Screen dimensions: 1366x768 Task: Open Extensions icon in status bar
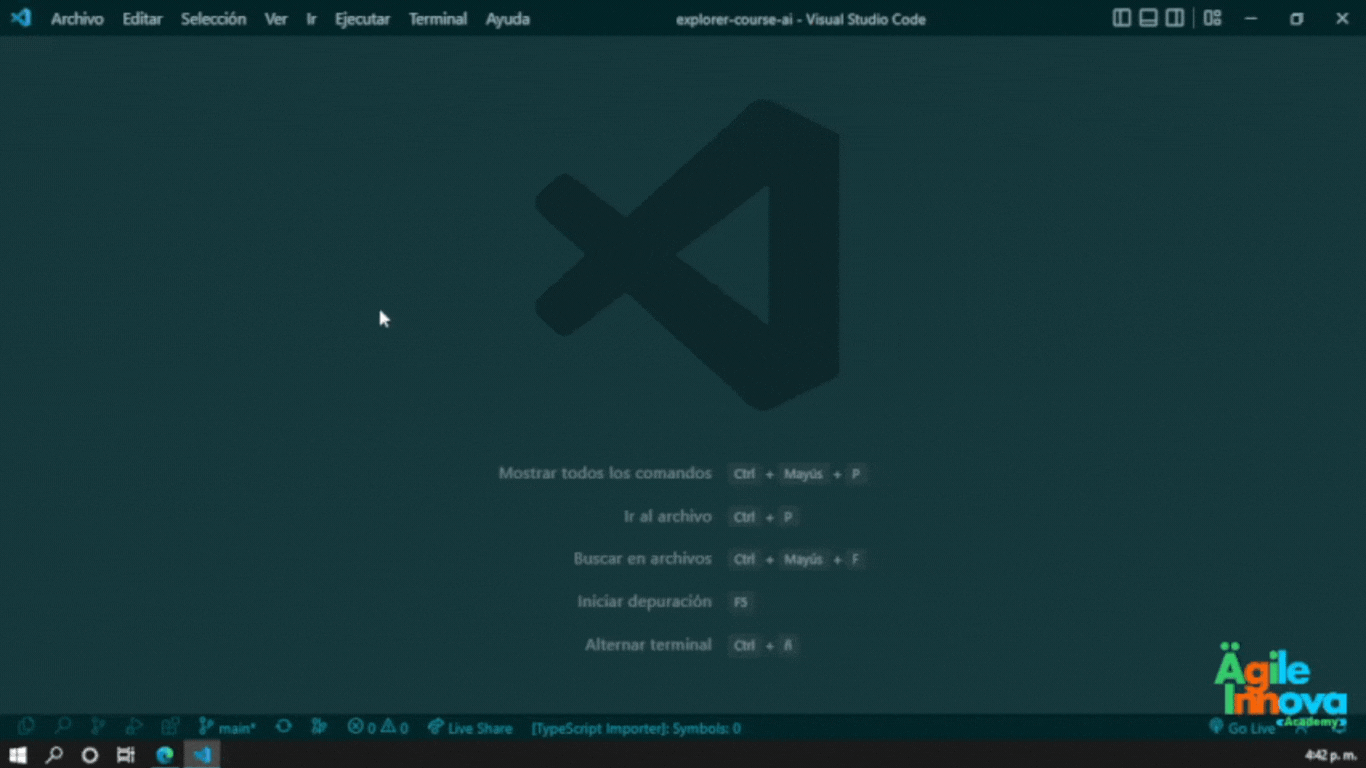(170, 727)
